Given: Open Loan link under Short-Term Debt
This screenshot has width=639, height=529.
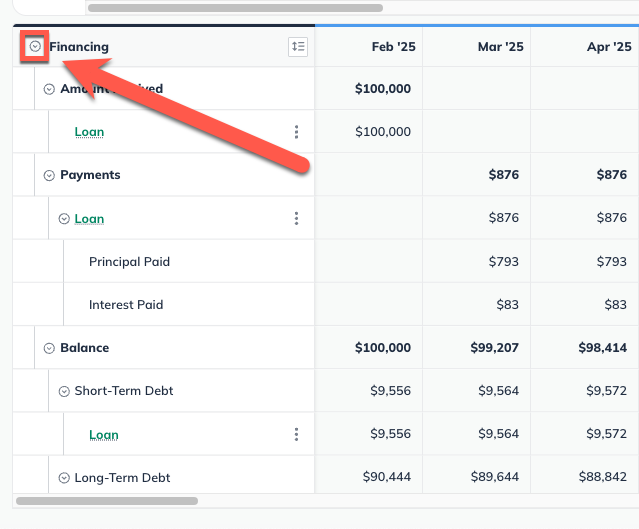Looking at the screenshot, I should pos(104,434).
